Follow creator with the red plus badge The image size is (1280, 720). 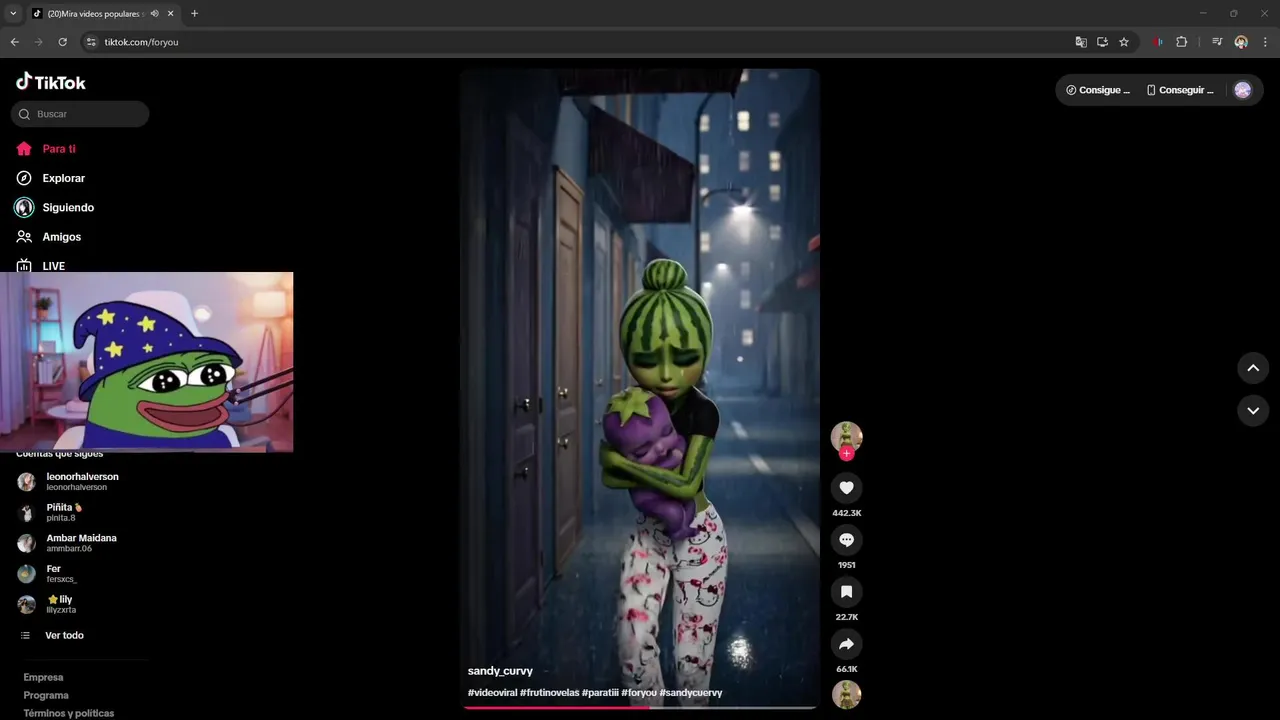[x=846, y=453]
